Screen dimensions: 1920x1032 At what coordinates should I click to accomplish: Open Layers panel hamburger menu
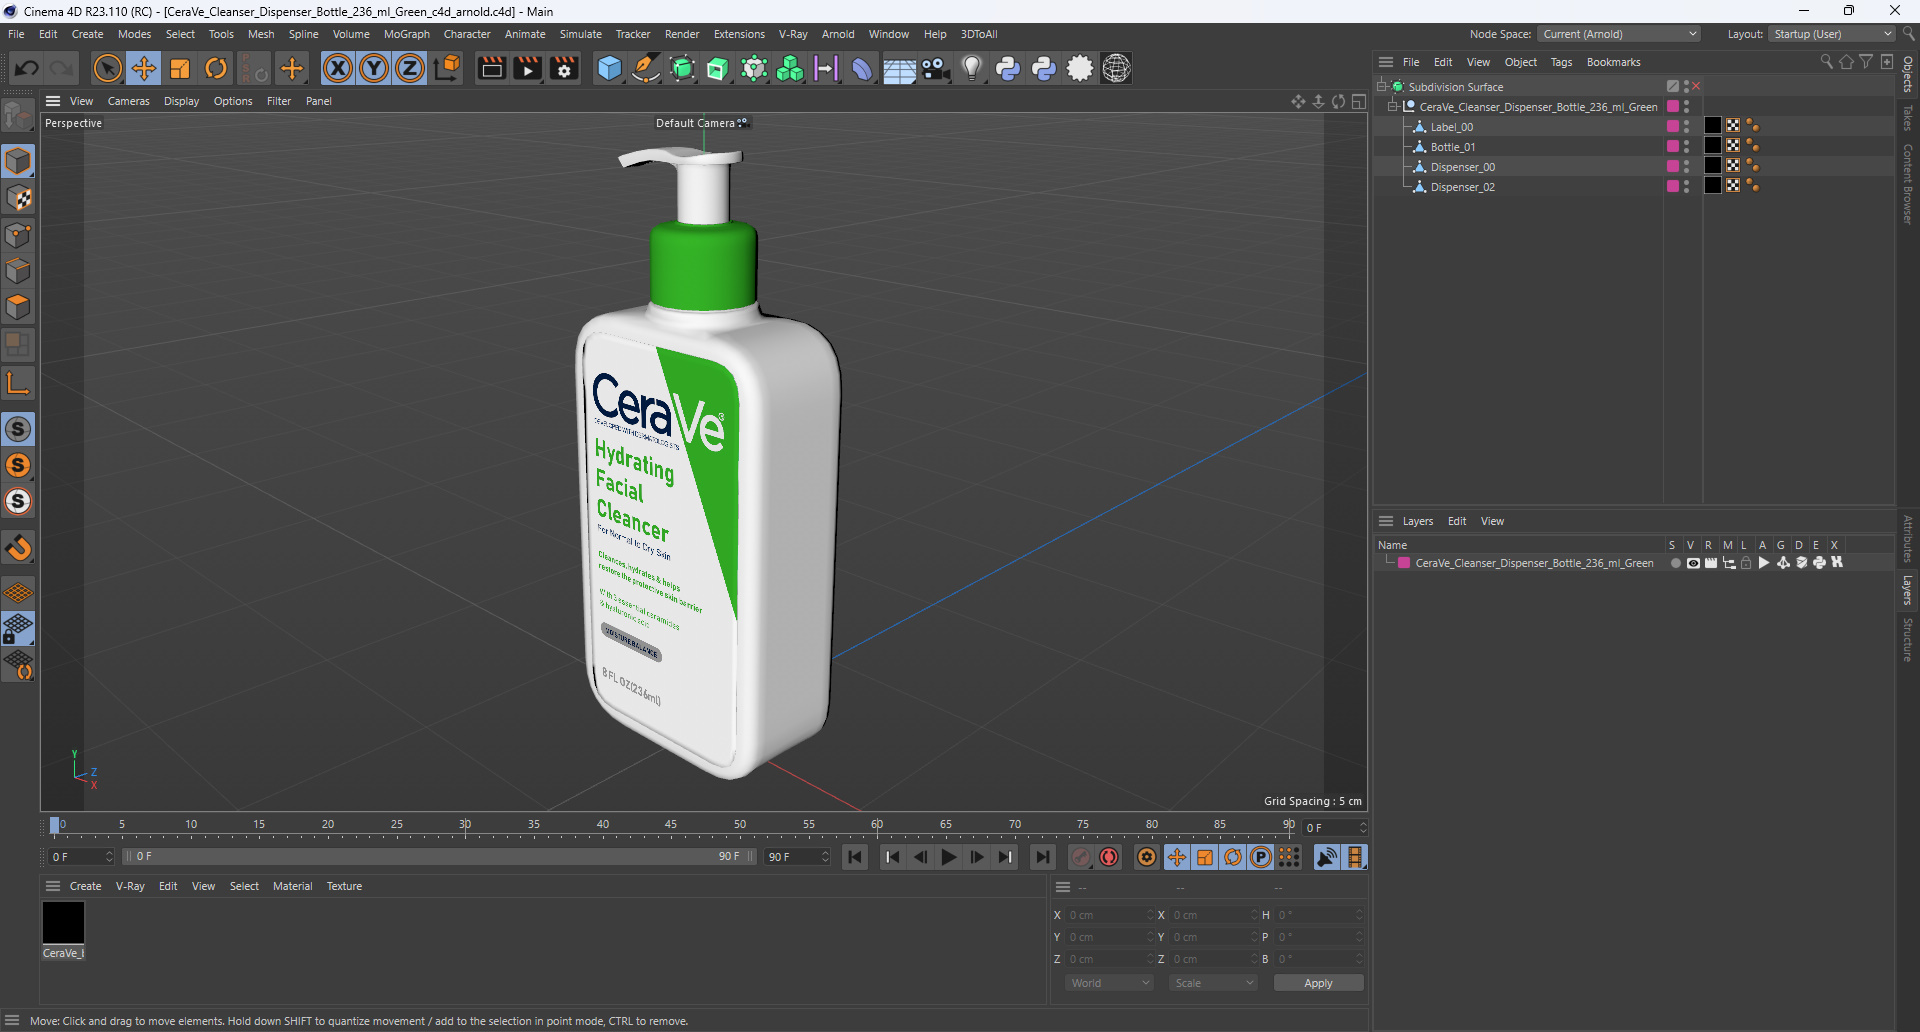1386,521
